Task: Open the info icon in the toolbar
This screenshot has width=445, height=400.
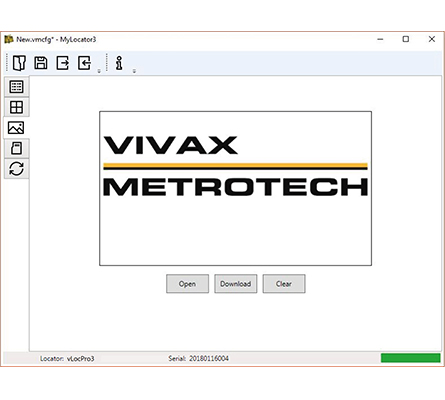Action: 119,63
